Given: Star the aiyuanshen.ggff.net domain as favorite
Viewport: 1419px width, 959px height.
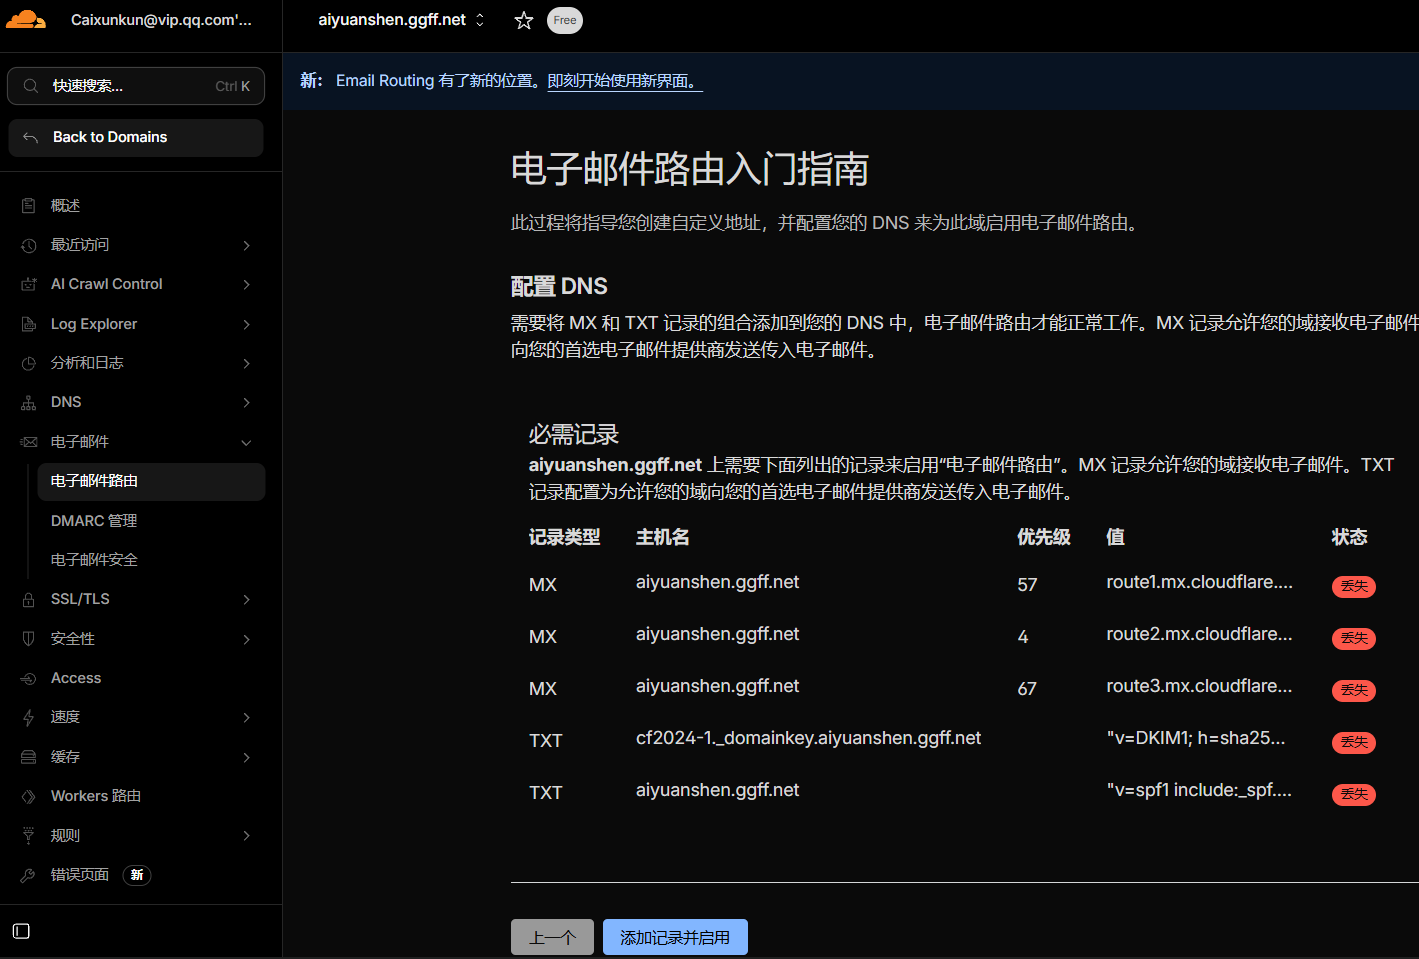Looking at the screenshot, I should tap(523, 20).
